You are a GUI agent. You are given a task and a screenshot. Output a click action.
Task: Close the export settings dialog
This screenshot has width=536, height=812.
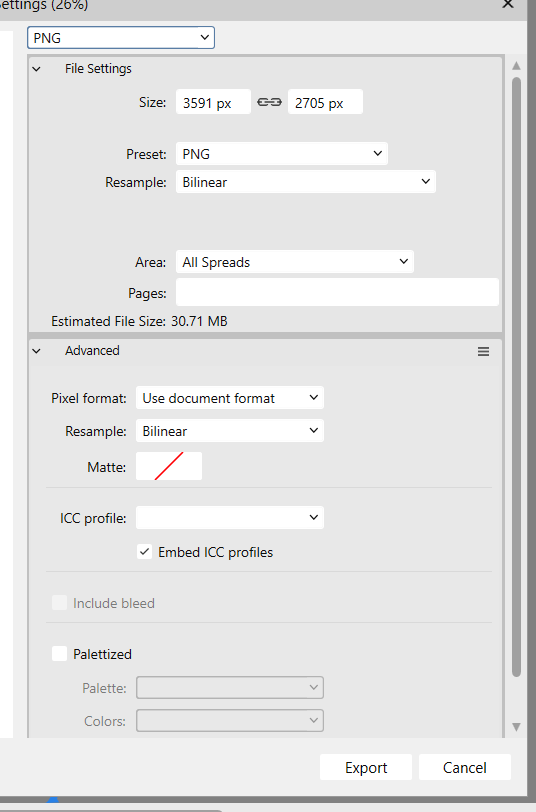tap(508, 4)
